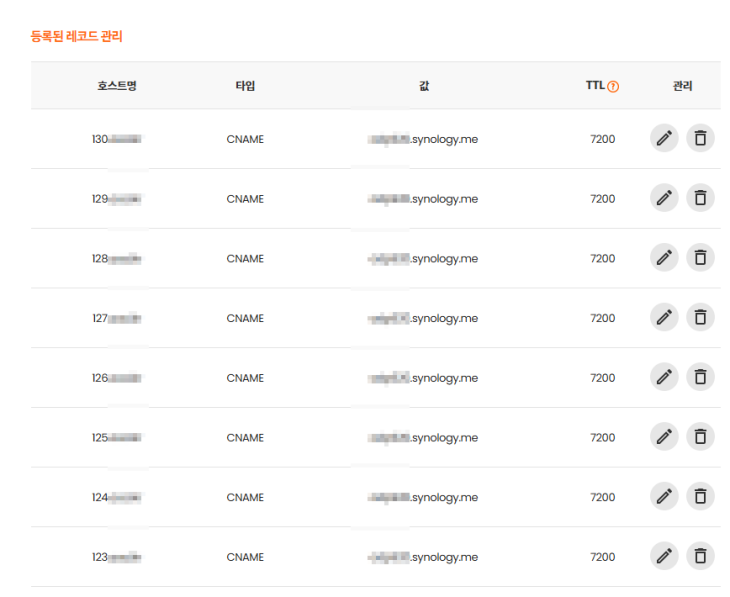Viewport: 730px width, 597px height.
Task: Select hostname cell starting with 126
Action: [117, 378]
